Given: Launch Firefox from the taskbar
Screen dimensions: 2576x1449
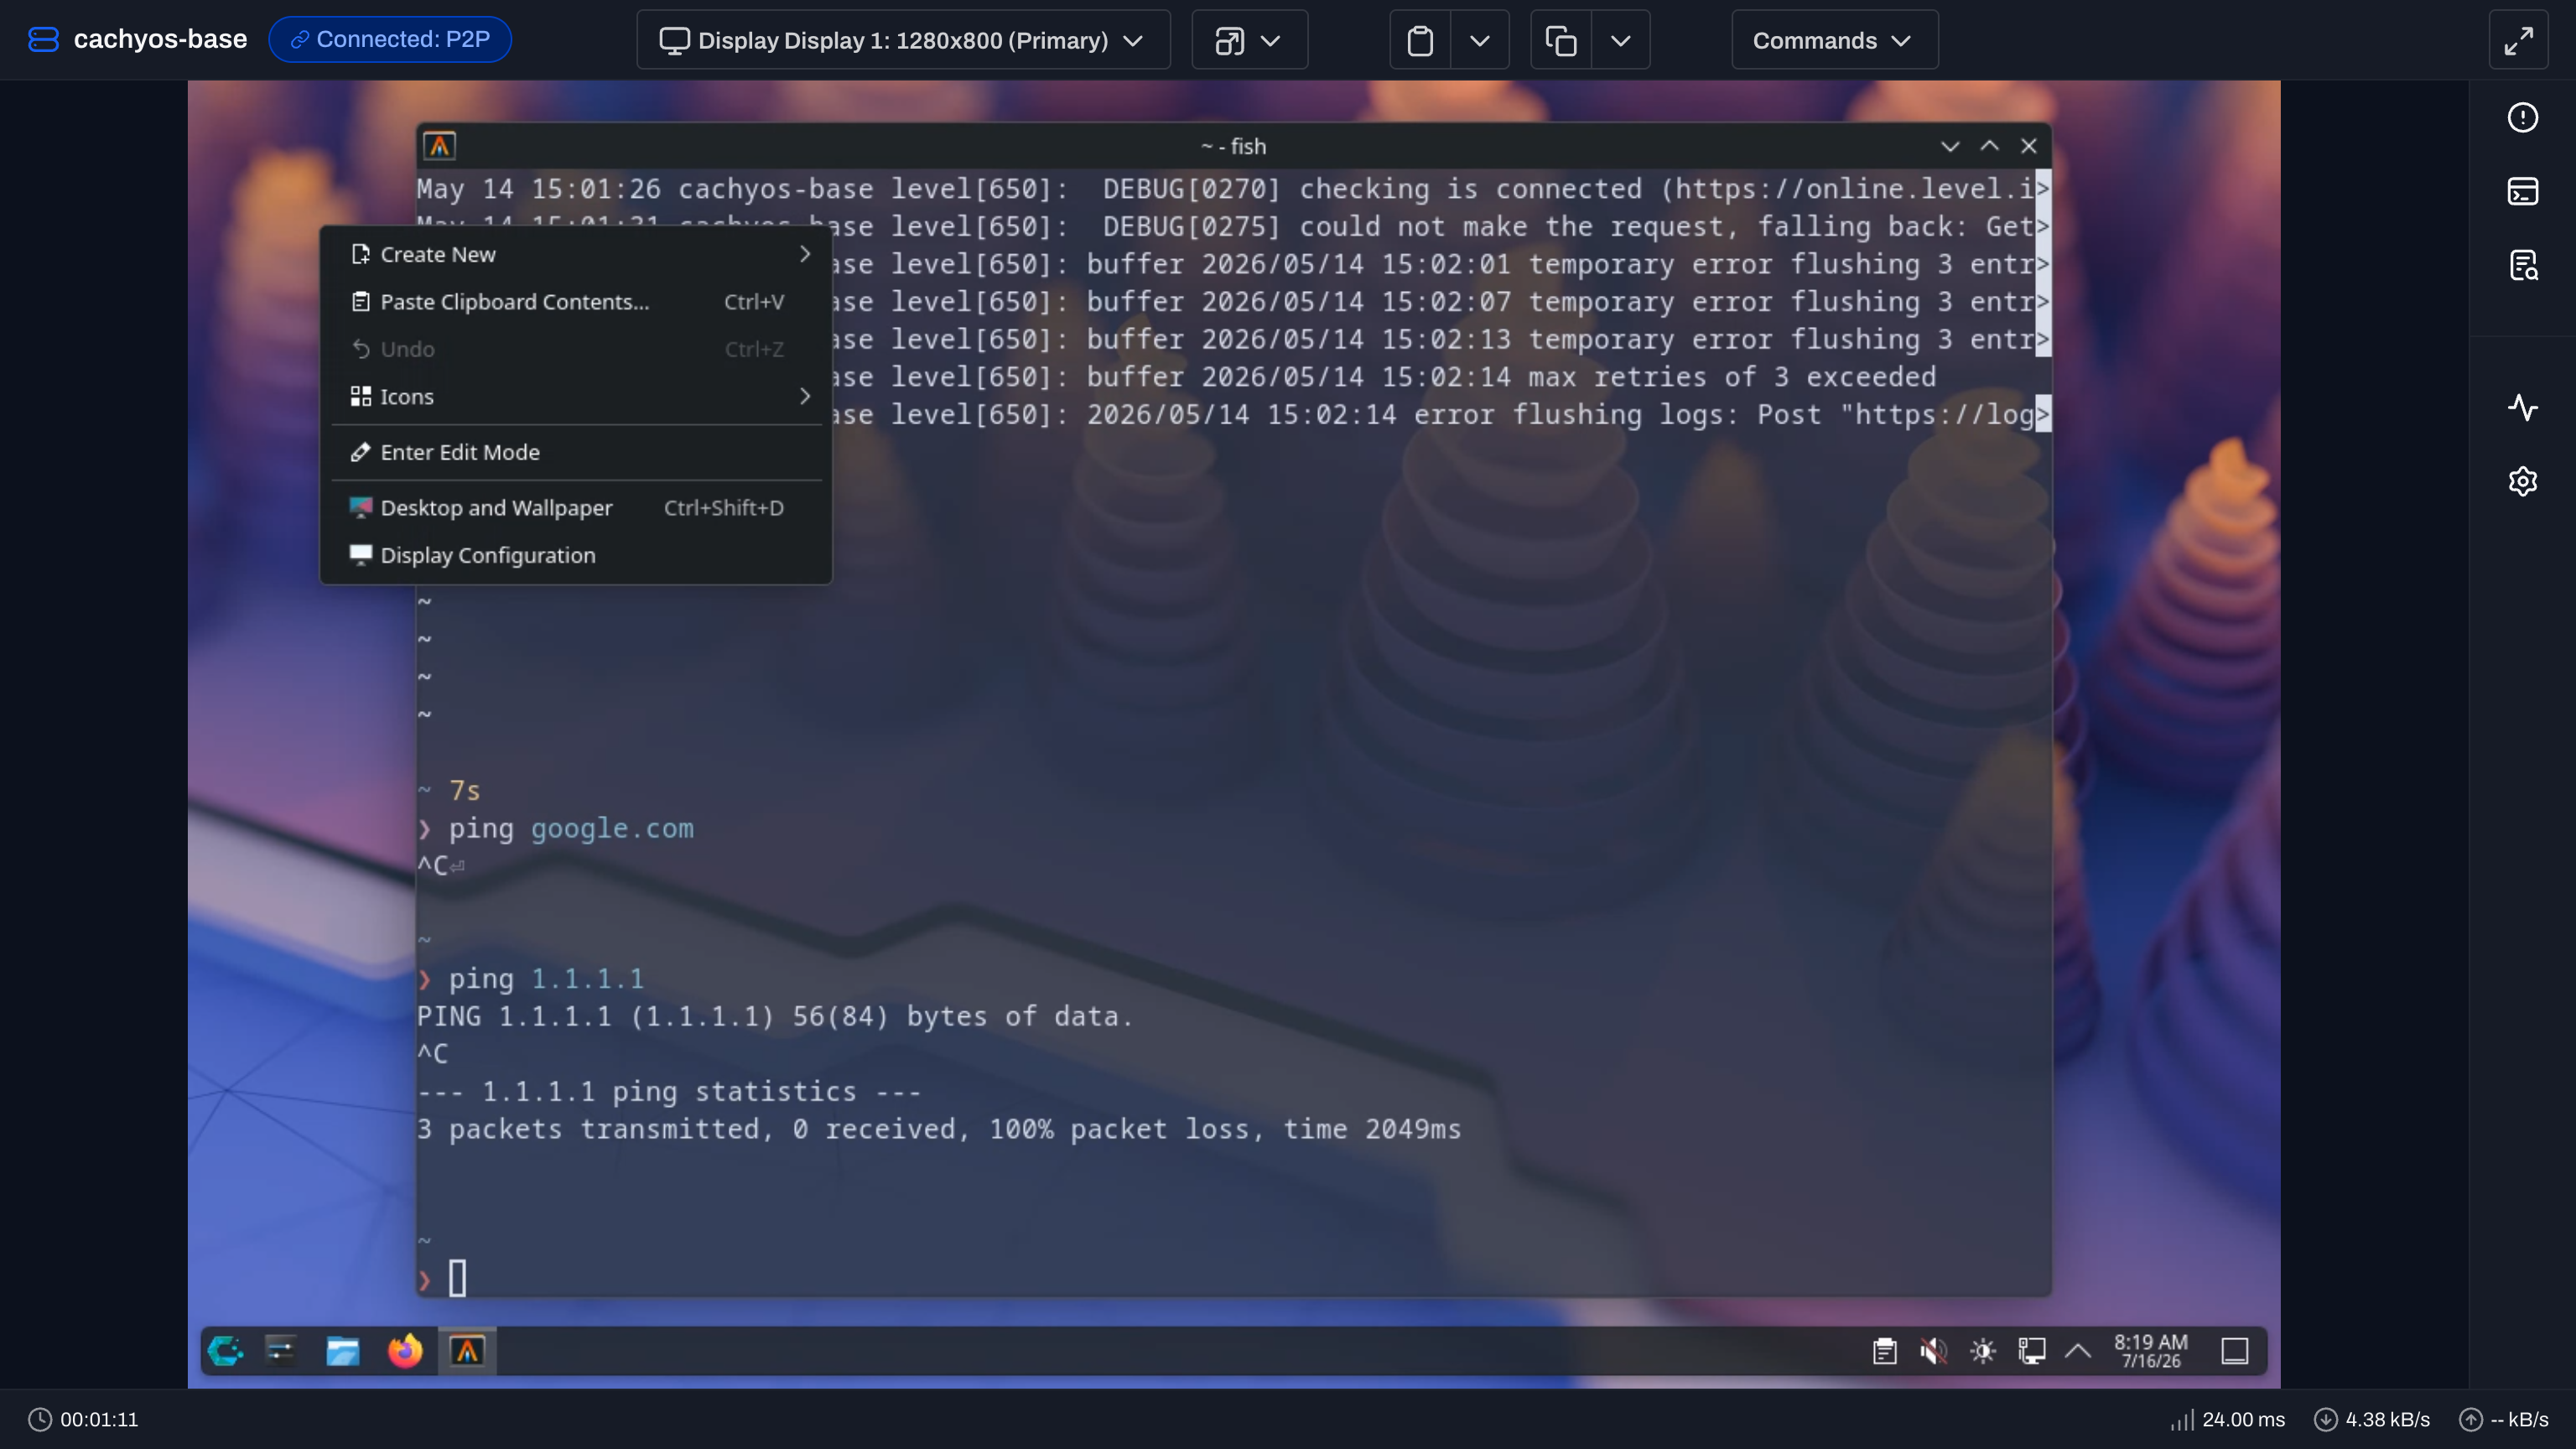Looking at the screenshot, I should [x=405, y=1351].
